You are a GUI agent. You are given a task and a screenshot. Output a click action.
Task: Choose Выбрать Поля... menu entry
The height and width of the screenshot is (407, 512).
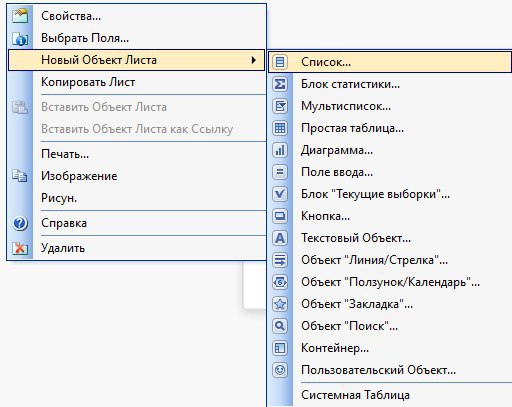pos(136,38)
